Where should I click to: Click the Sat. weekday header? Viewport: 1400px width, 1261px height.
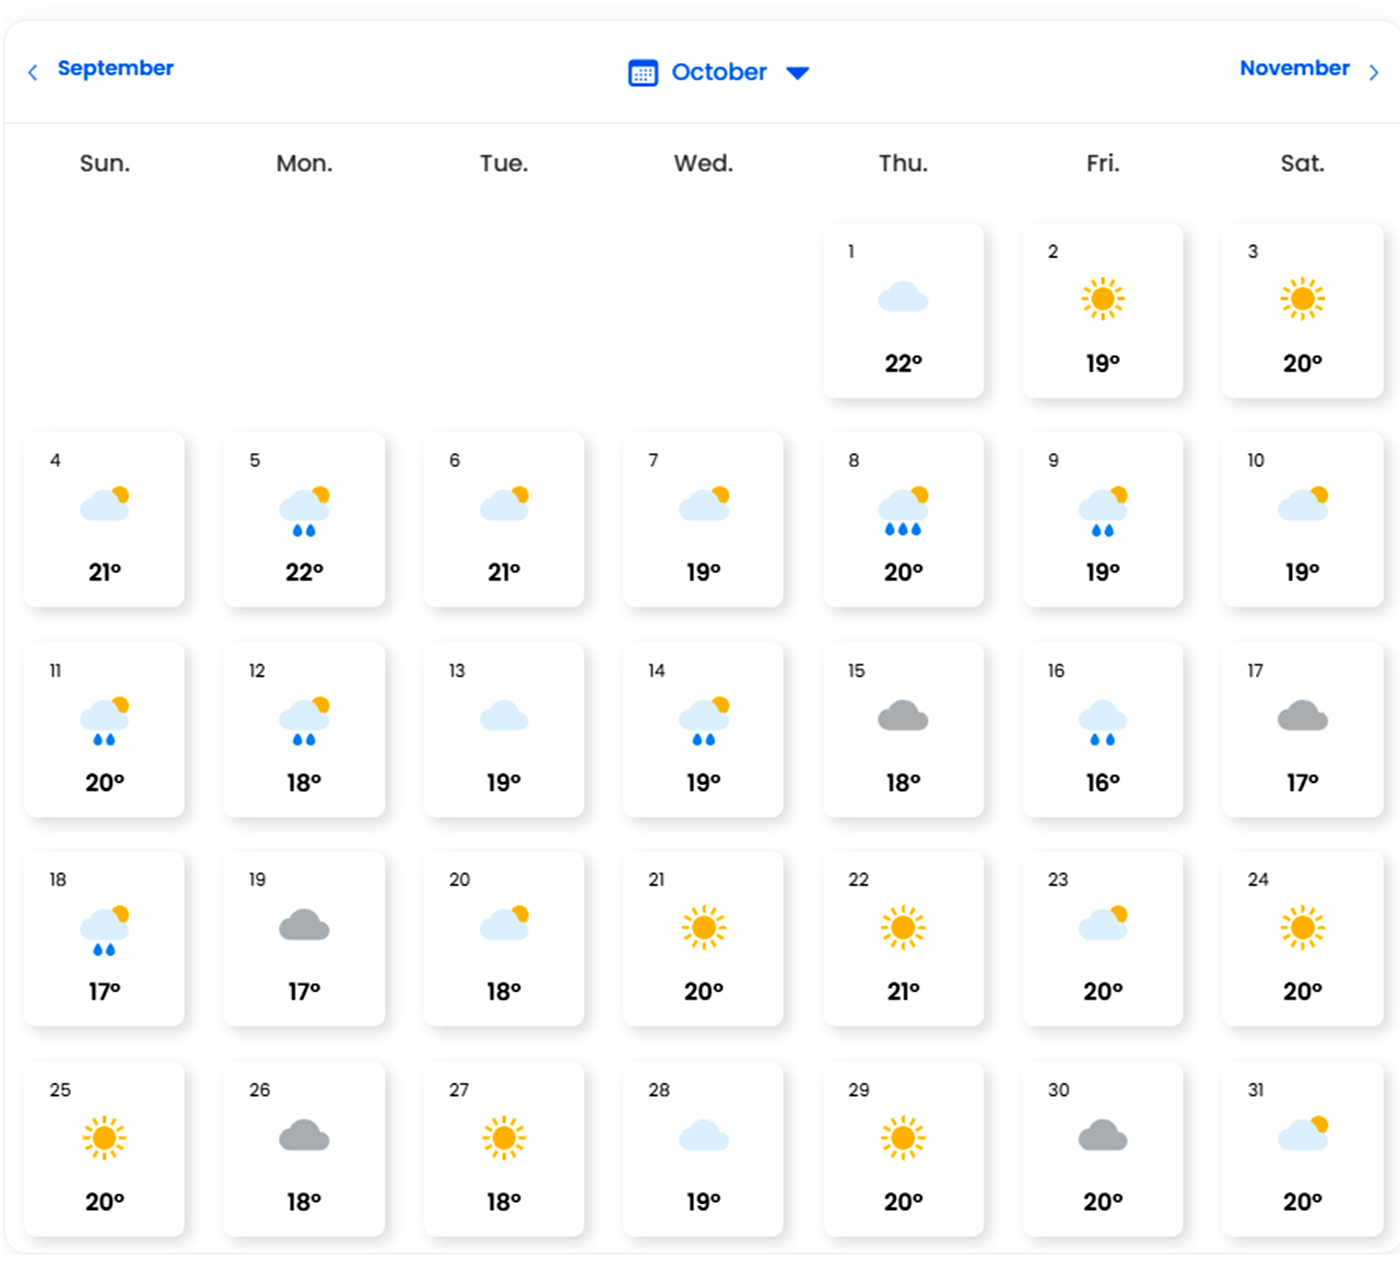click(x=1302, y=163)
